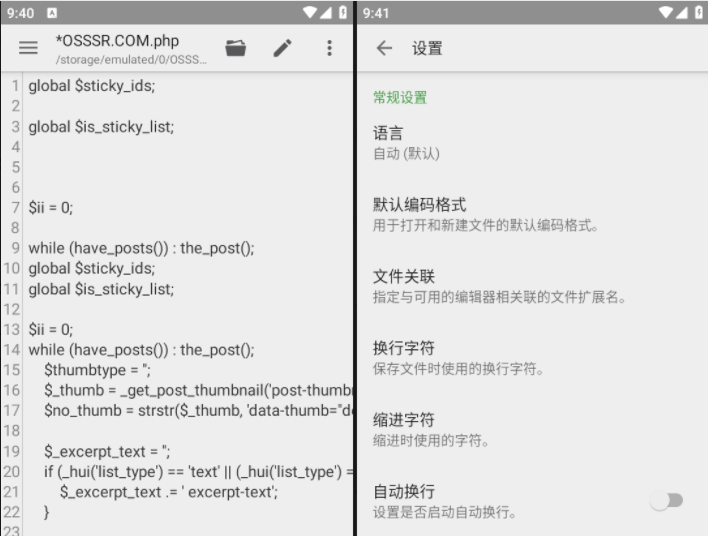Viewport: 708px width, 536px height.
Task: Open the three-dot overflow menu
Action: click(x=329, y=48)
